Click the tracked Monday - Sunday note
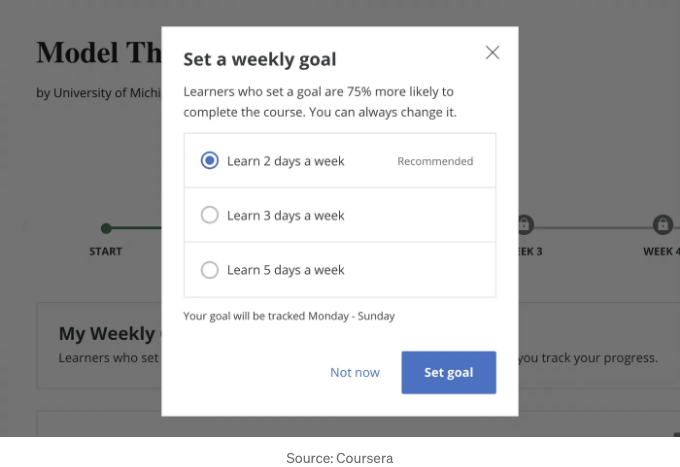Screen dimensions: 680x467 (289, 316)
